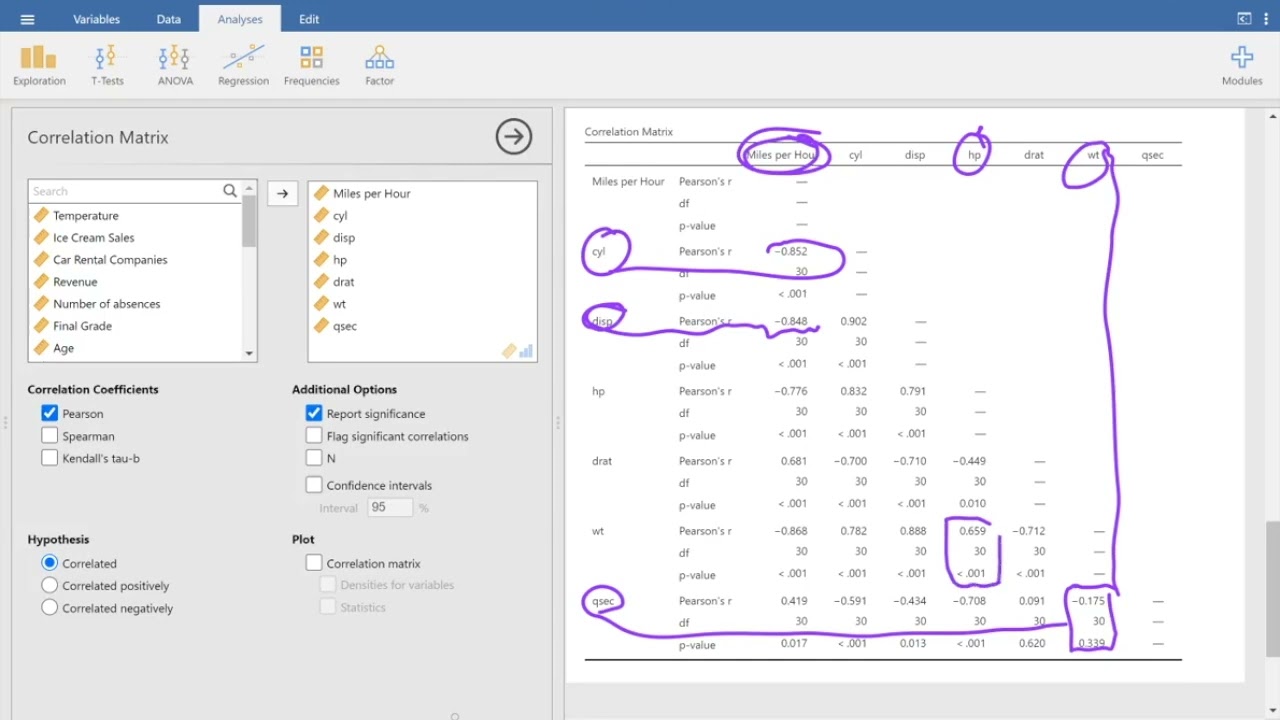Viewport: 1280px width, 720px height.
Task: Click the faded ordinal bar-chart icon below the selected variables
Action: (526, 351)
